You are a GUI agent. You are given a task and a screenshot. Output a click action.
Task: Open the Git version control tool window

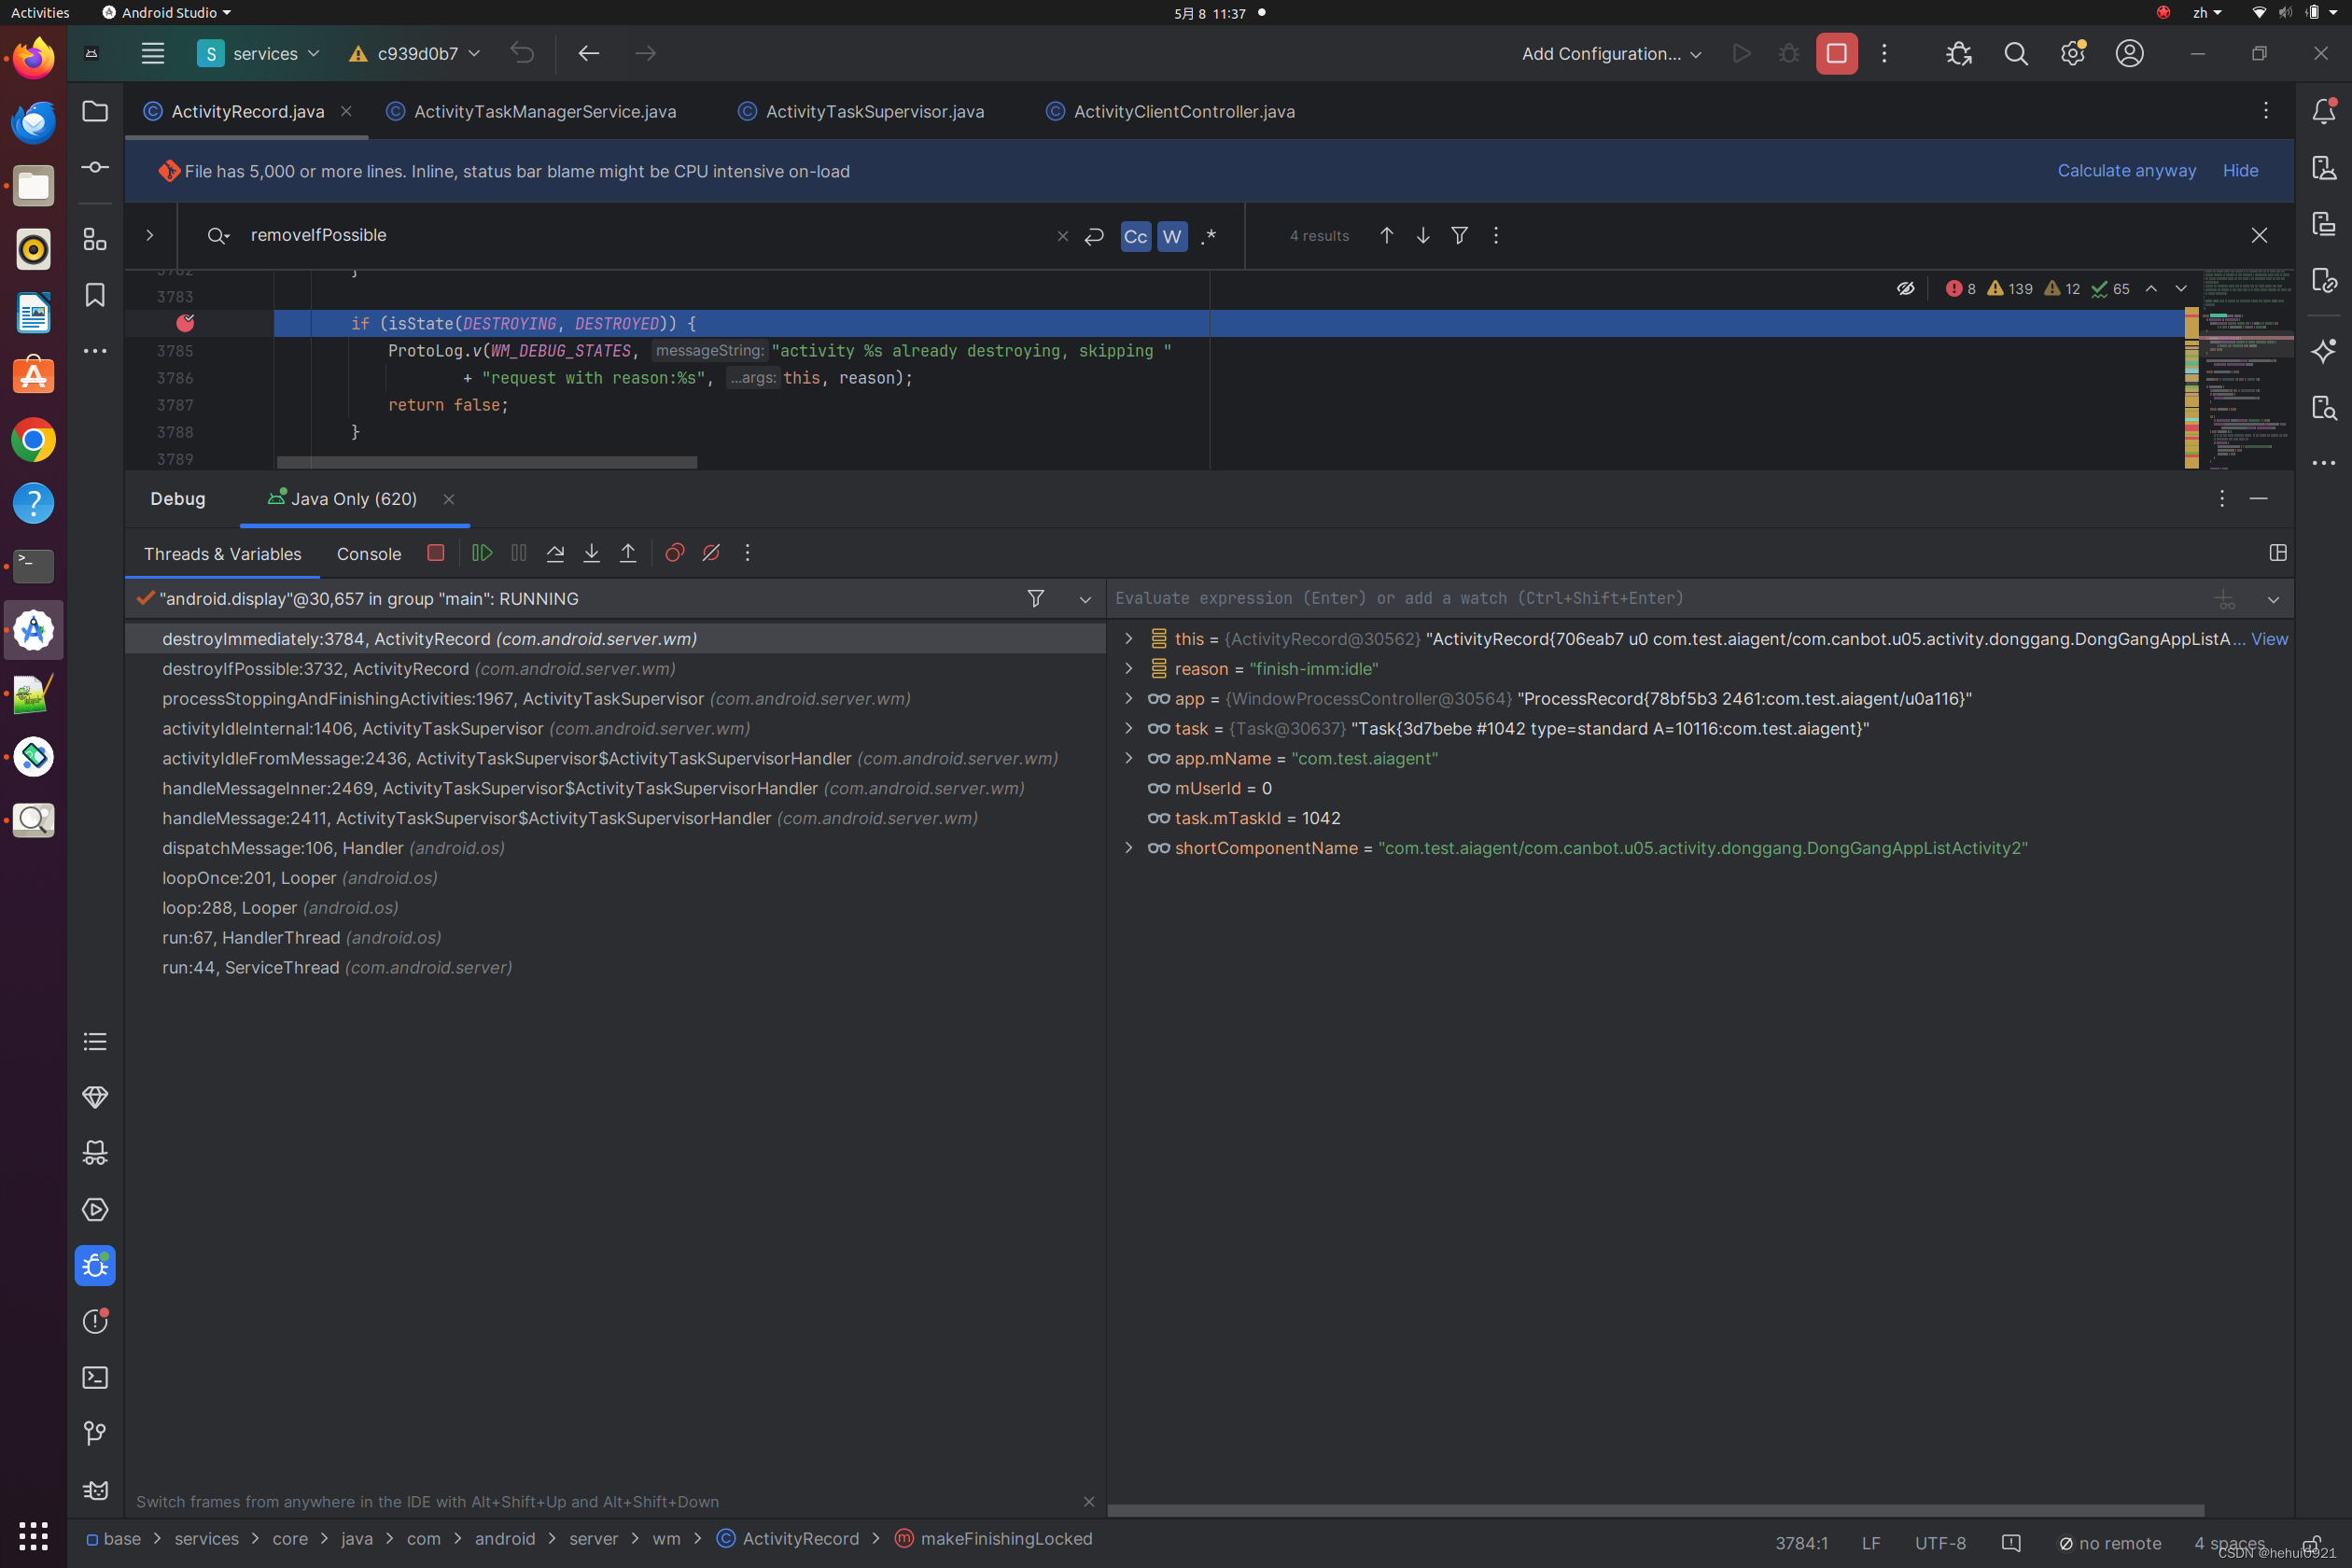[95, 1434]
